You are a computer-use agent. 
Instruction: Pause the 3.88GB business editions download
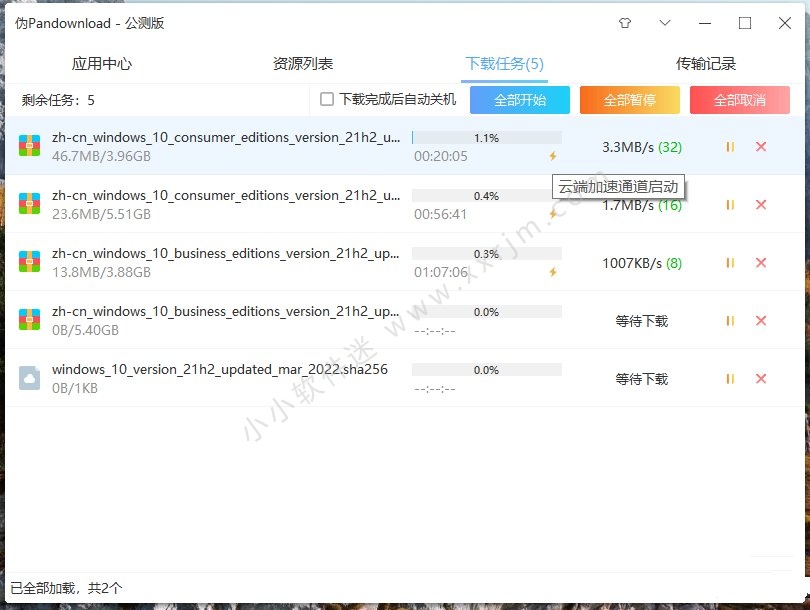tap(730, 263)
